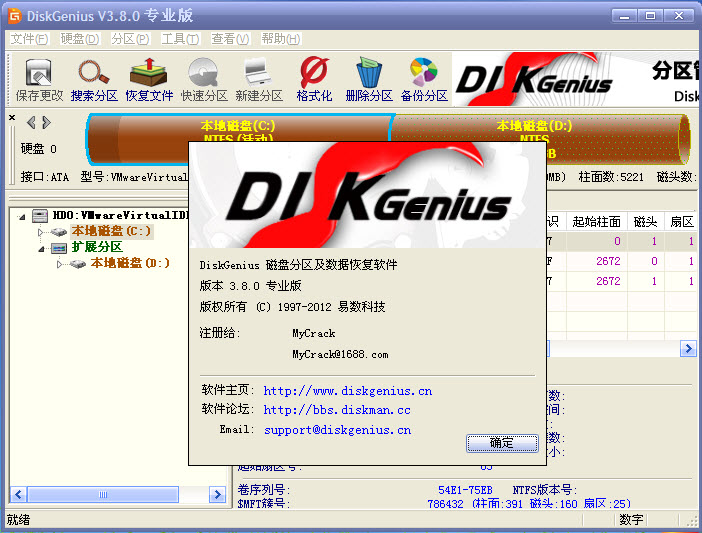Open the http://www.diskgenius.cn homepage link

click(x=347, y=391)
